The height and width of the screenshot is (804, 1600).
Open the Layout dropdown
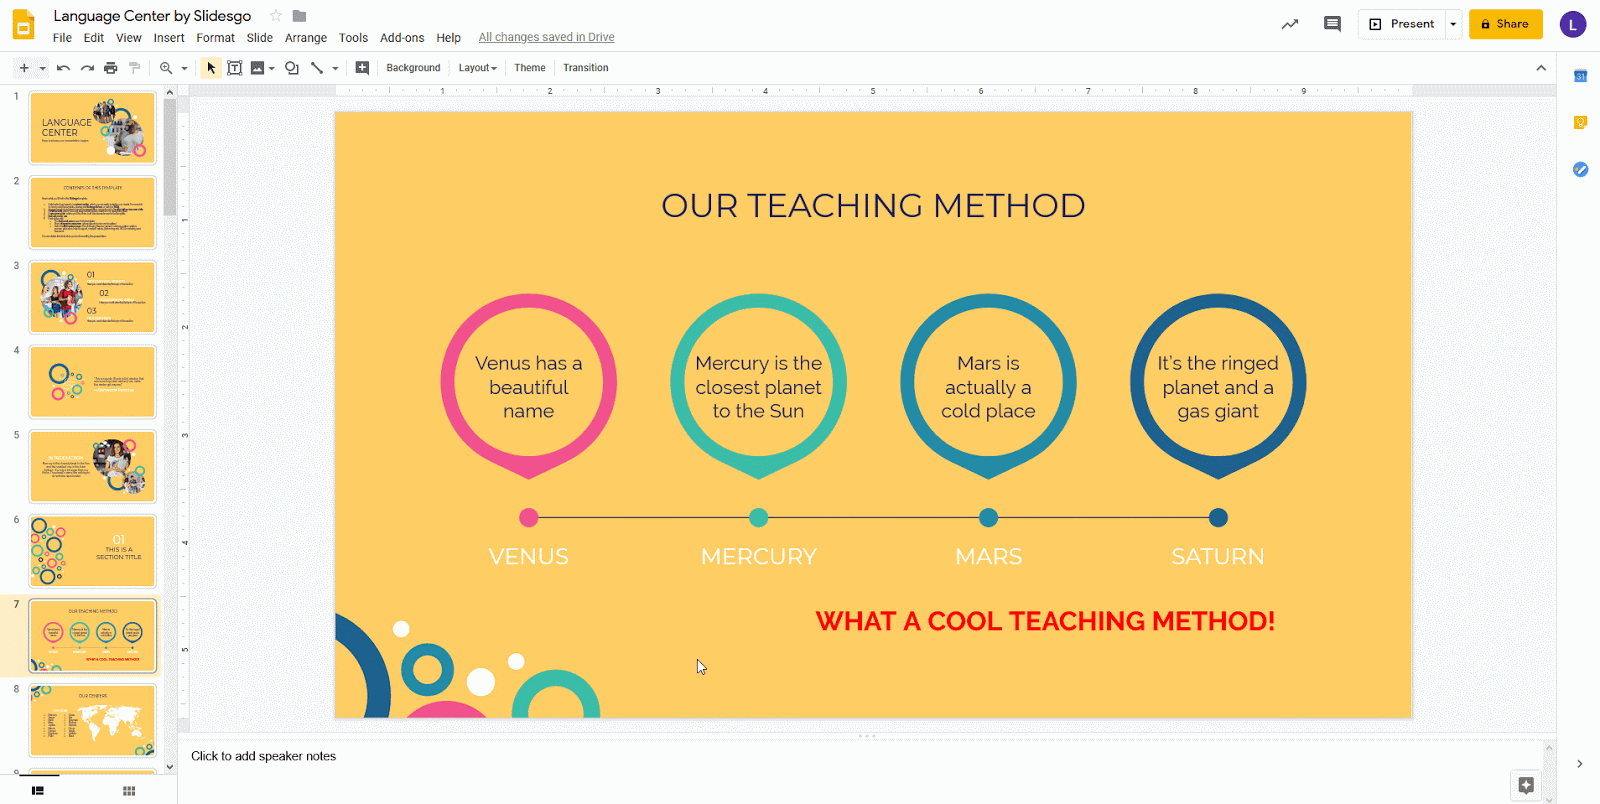click(478, 68)
